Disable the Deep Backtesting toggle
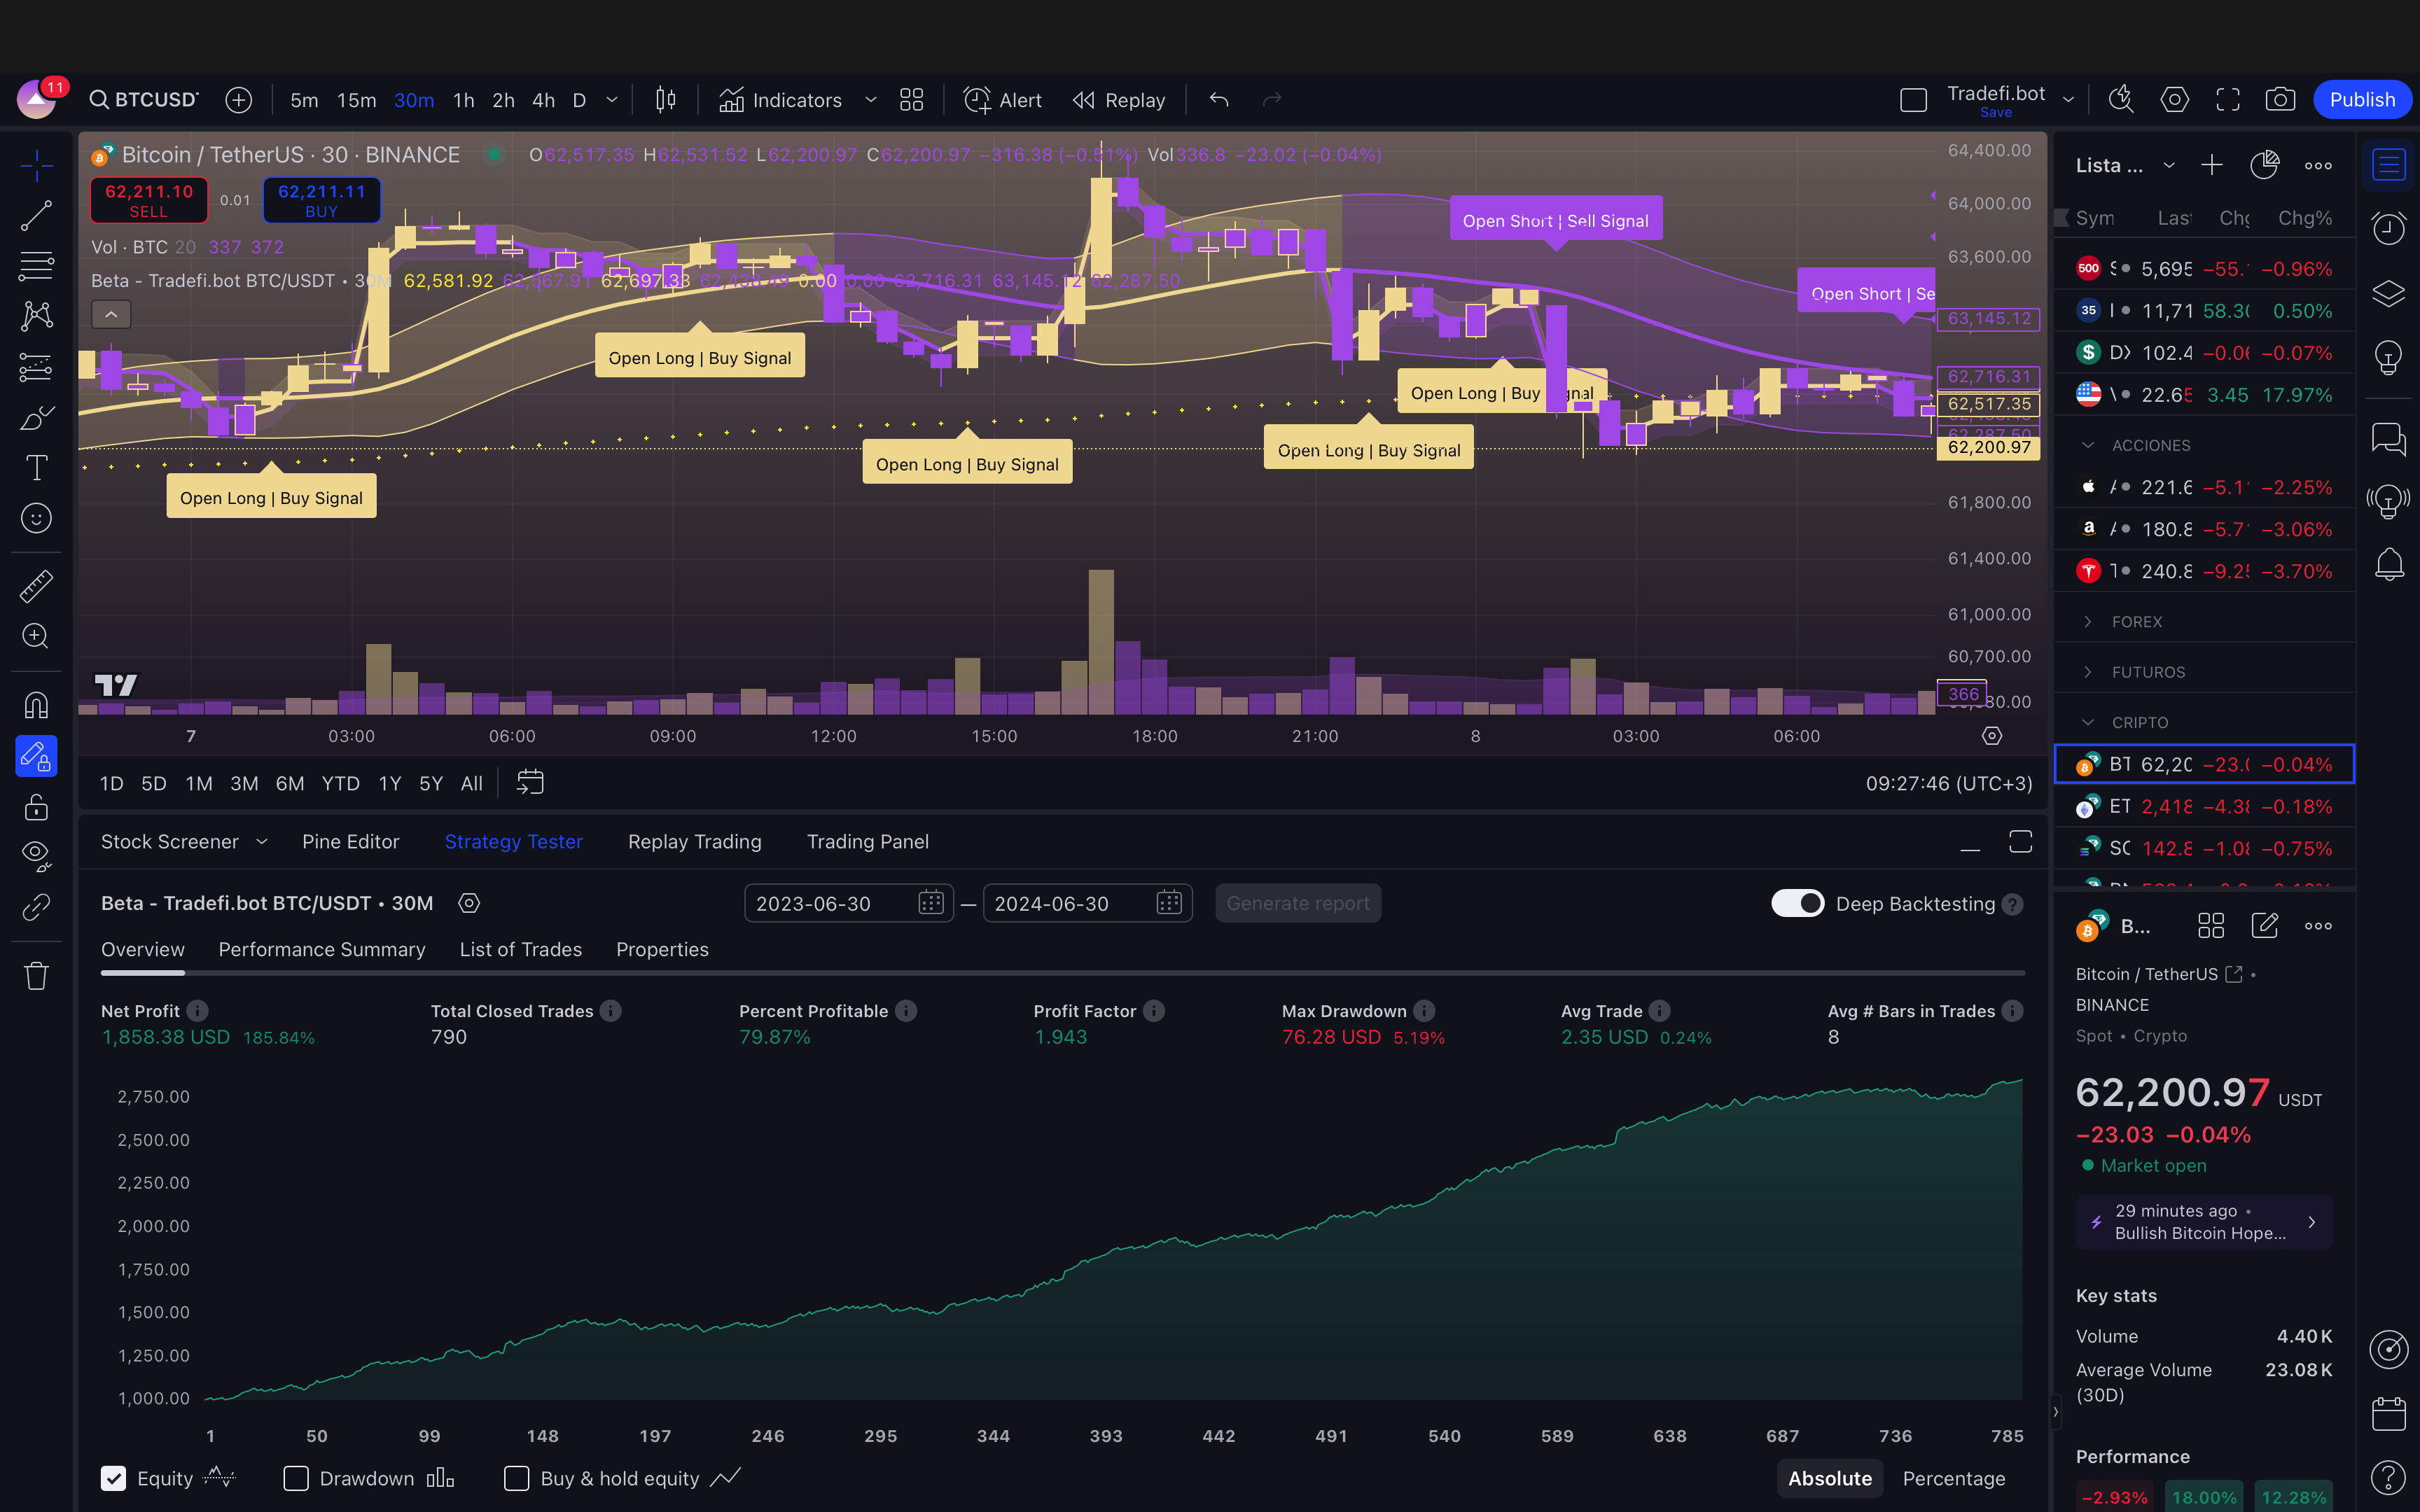 point(1797,903)
